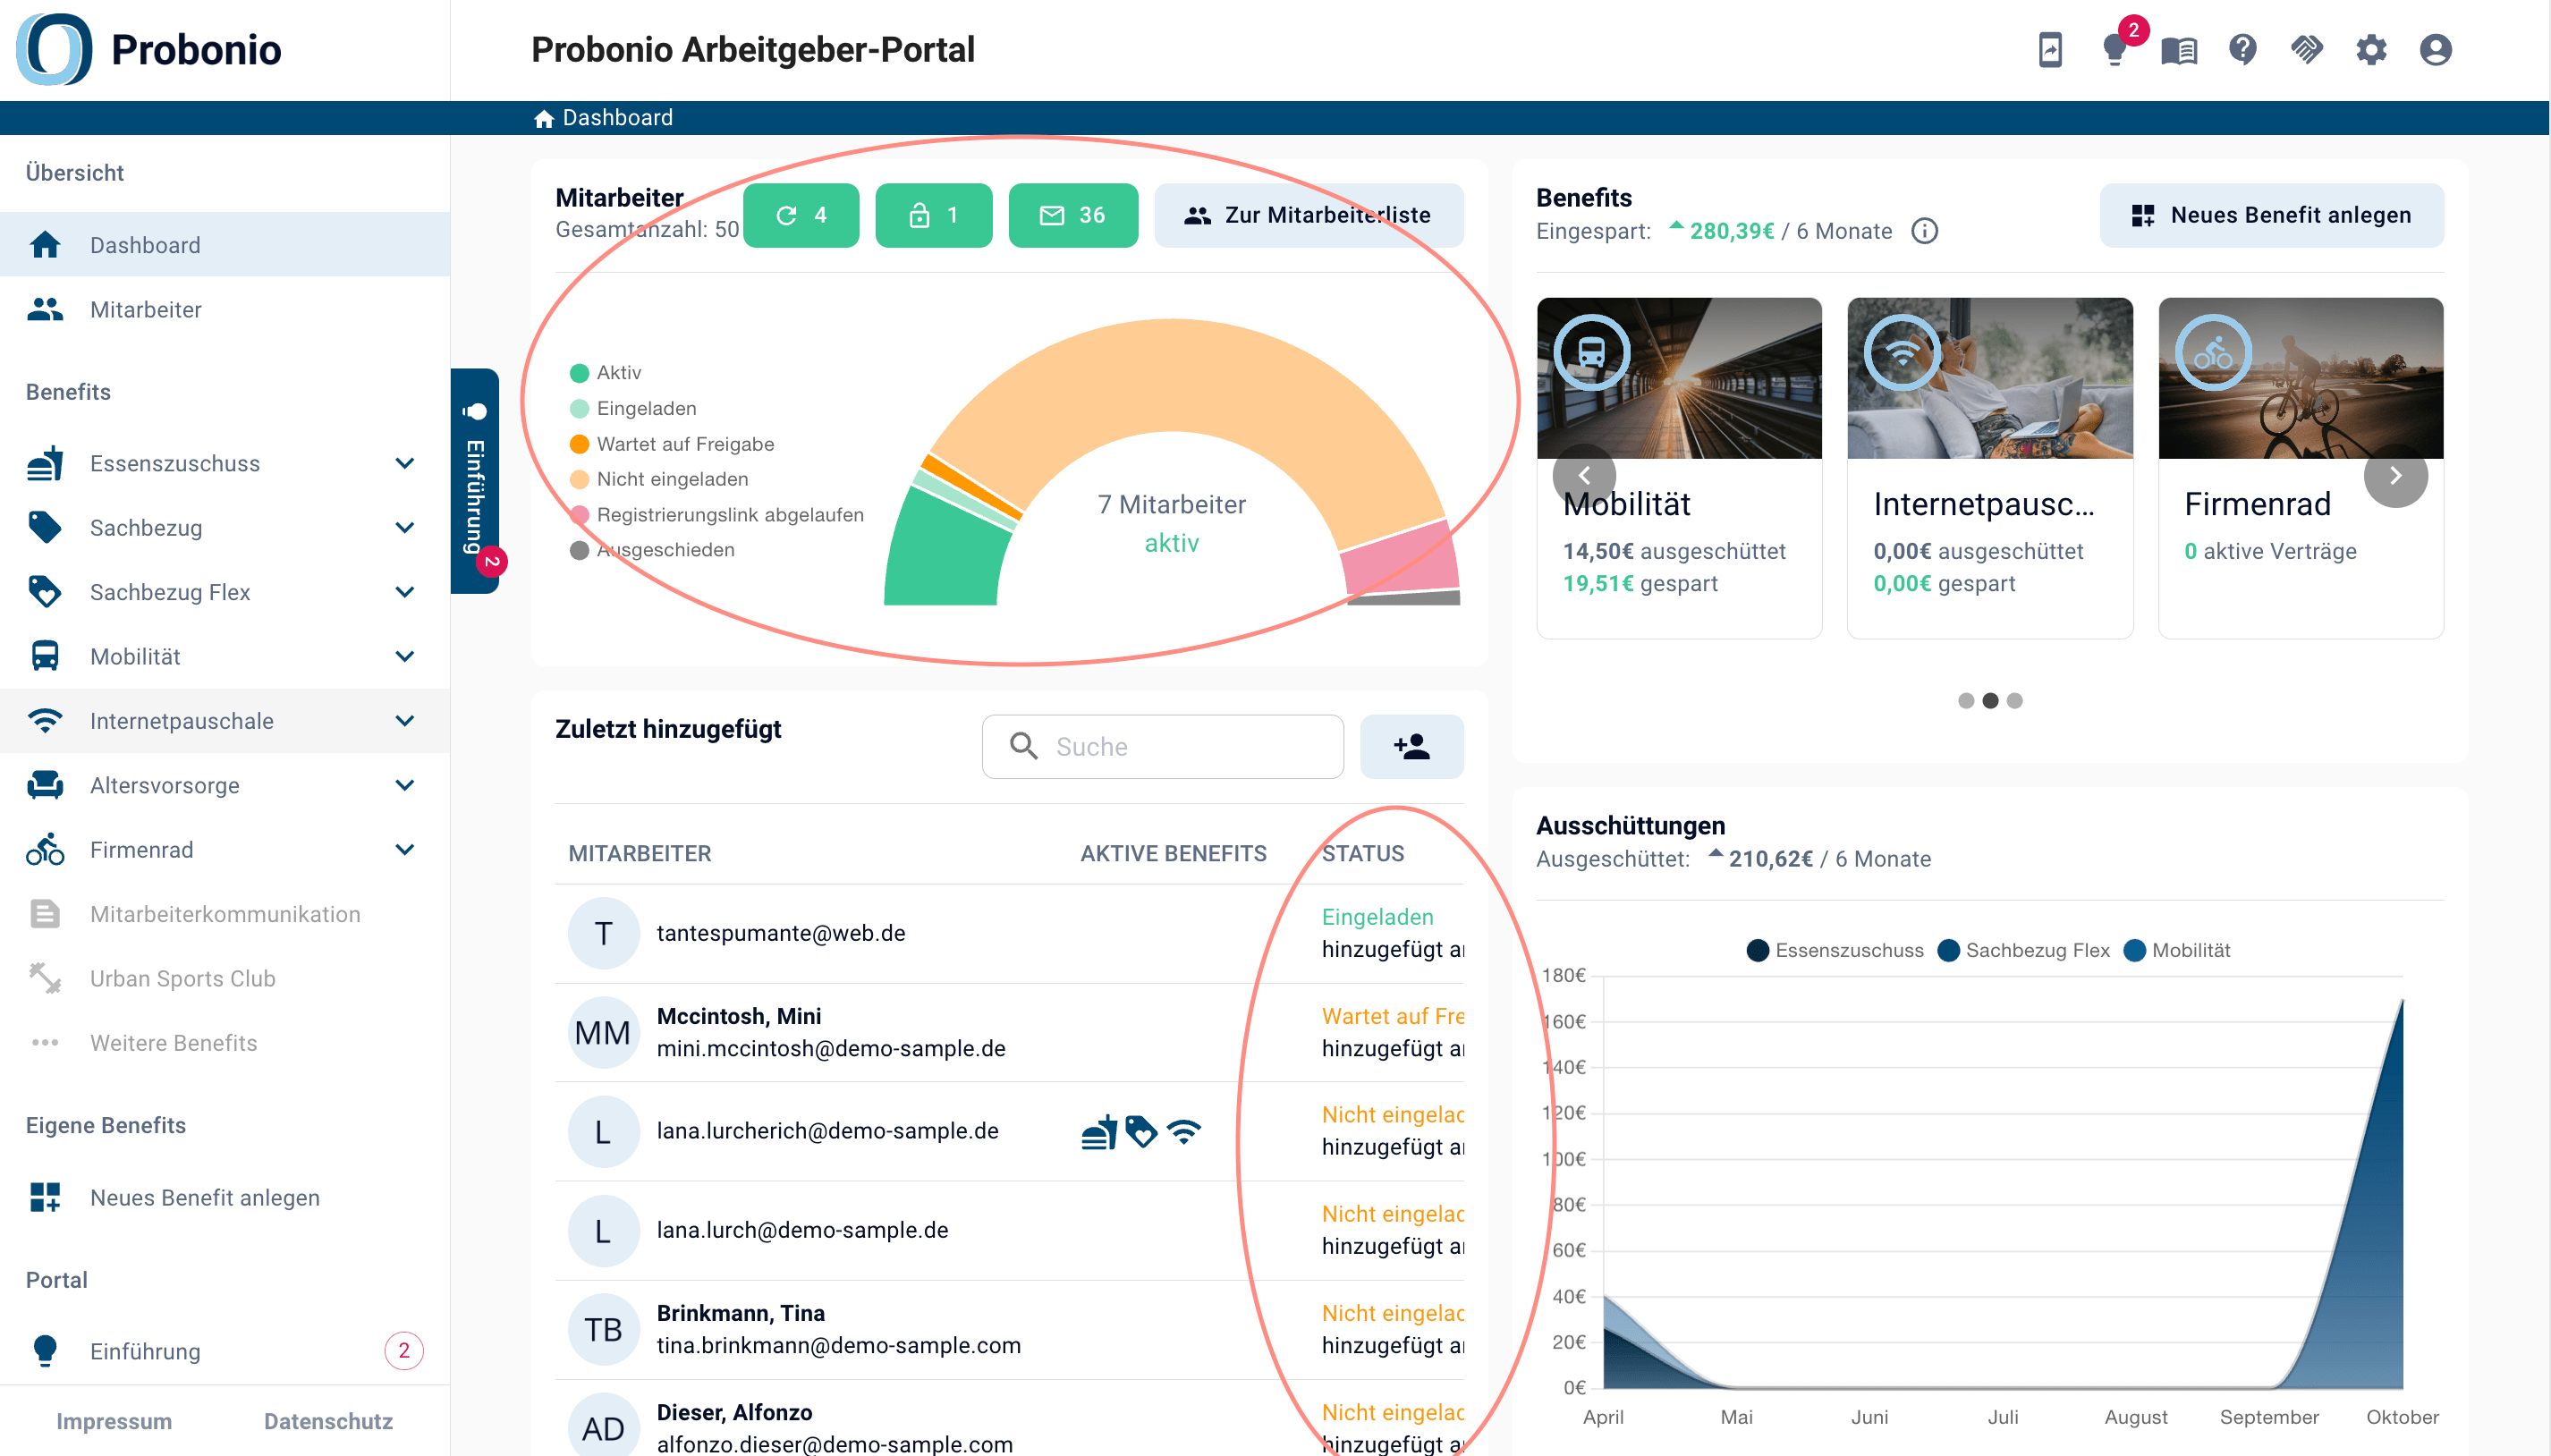
Task: Click the STATUS column header
Action: click(x=1363, y=853)
